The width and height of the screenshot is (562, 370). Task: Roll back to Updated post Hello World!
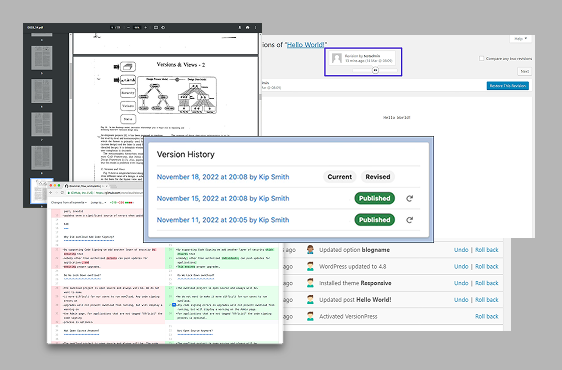[487, 300]
